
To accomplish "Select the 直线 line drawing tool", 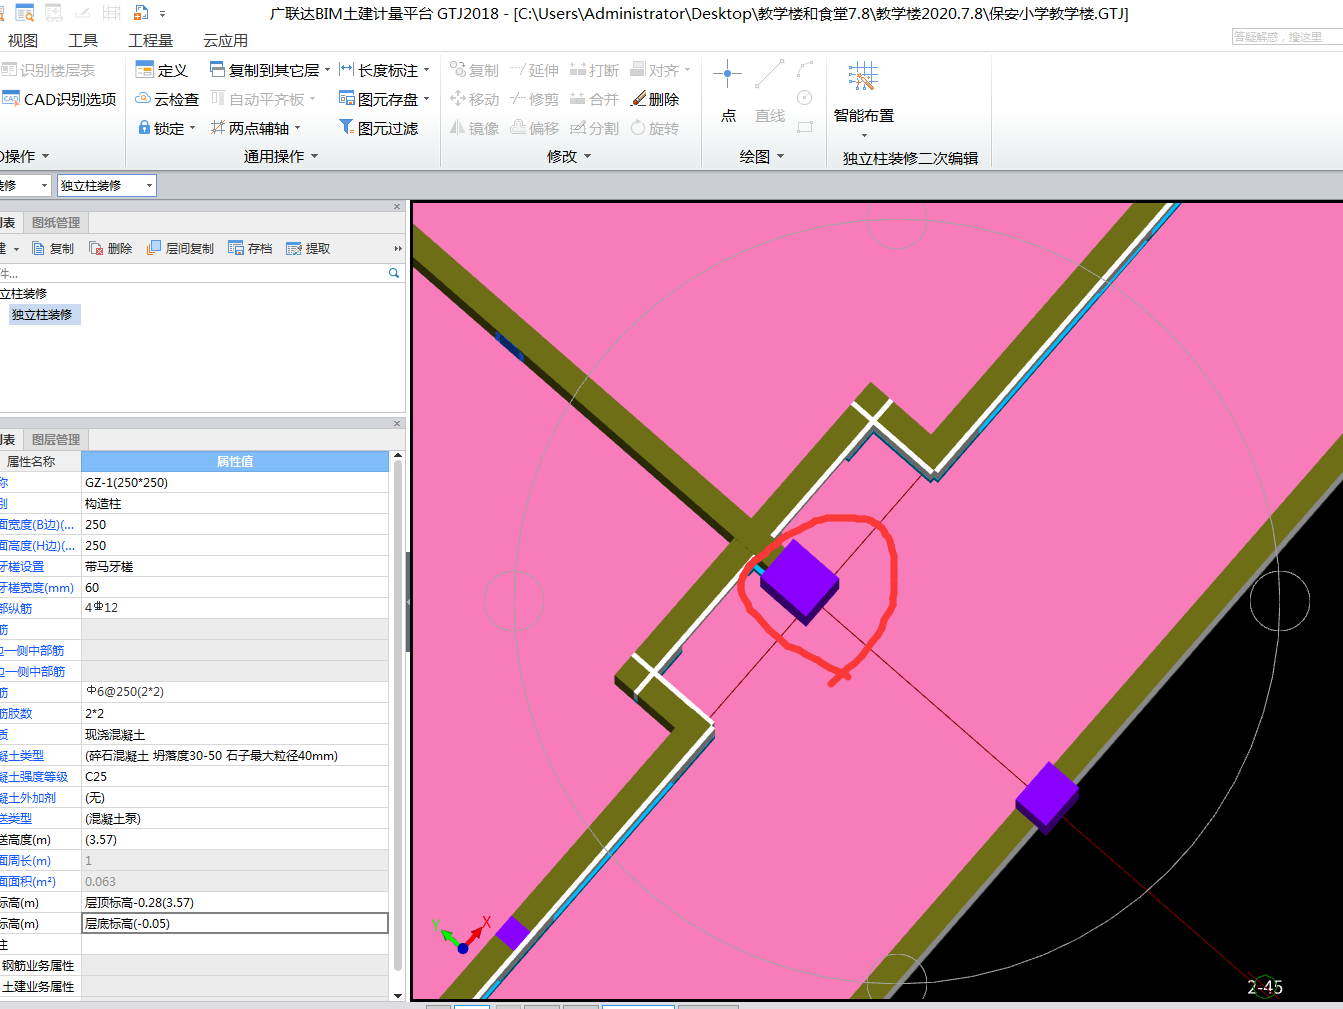I will 769,90.
